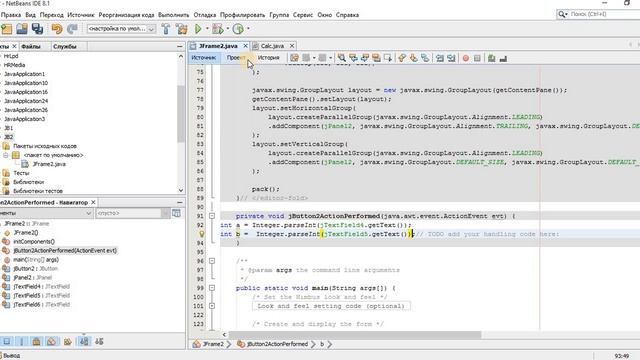The image size is (640, 360).
Task: Close the Calc.java tab
Action: [292, 46]
